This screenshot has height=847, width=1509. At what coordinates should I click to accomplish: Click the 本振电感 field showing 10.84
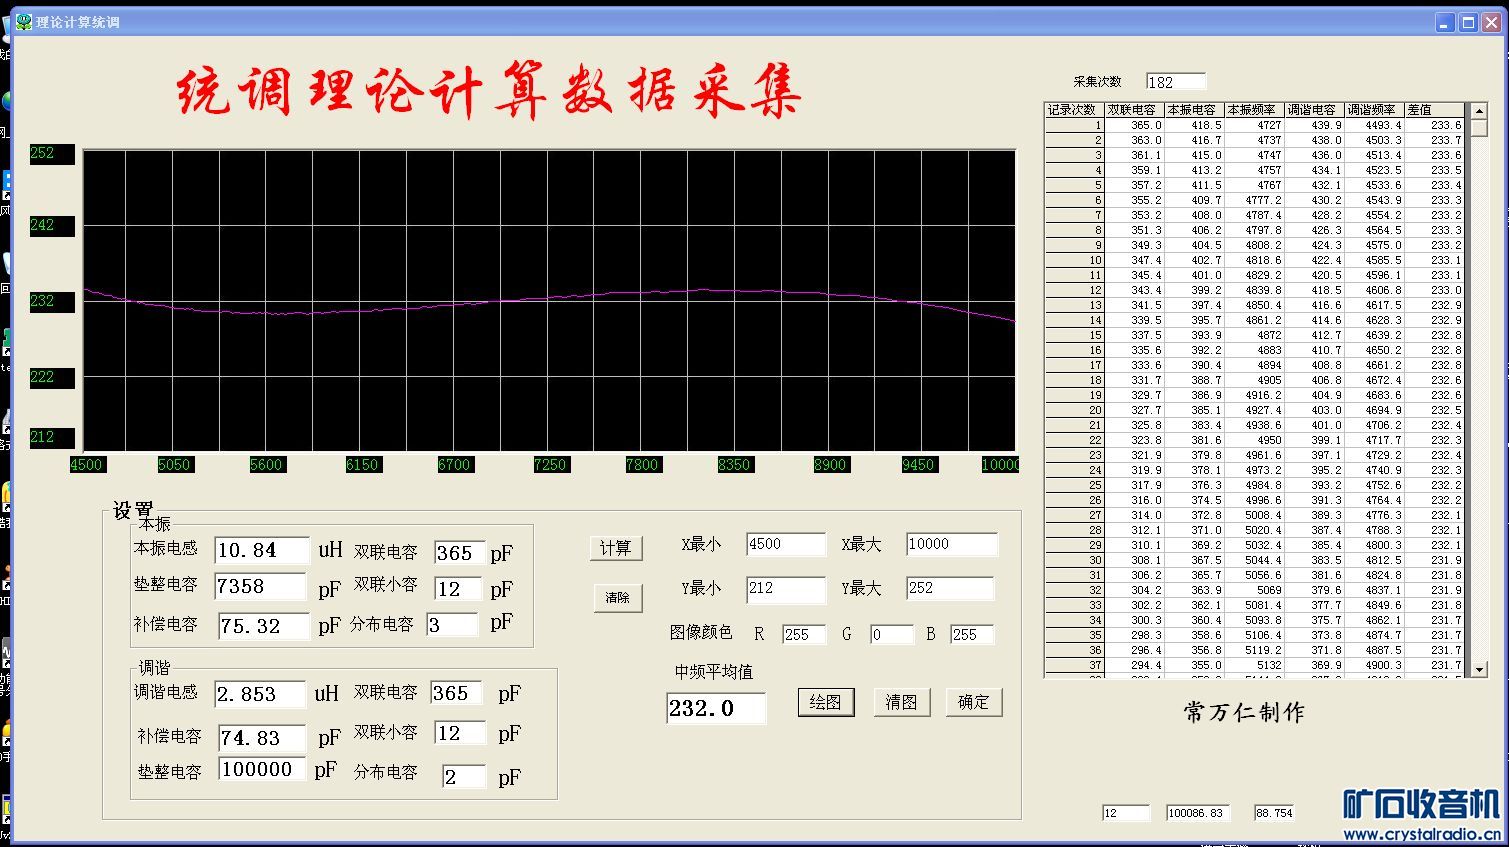[262, 550]
